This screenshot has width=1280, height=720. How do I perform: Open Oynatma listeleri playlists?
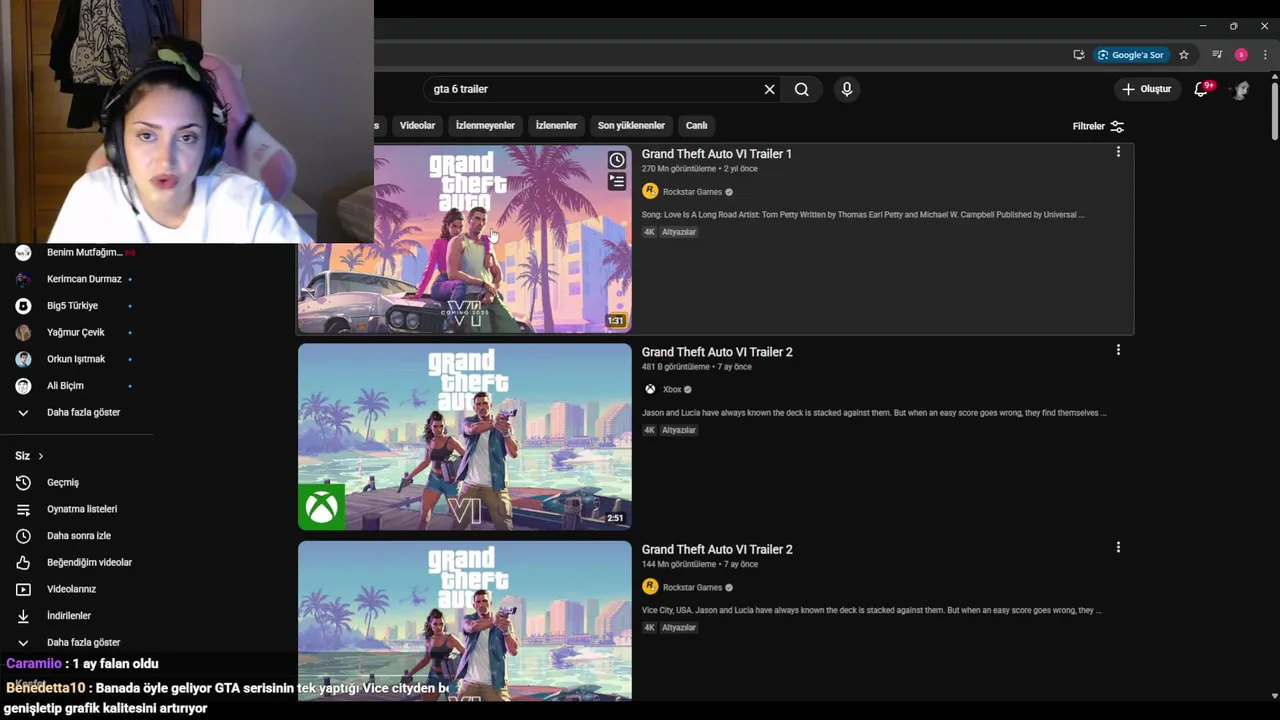(x=75, y=509)
